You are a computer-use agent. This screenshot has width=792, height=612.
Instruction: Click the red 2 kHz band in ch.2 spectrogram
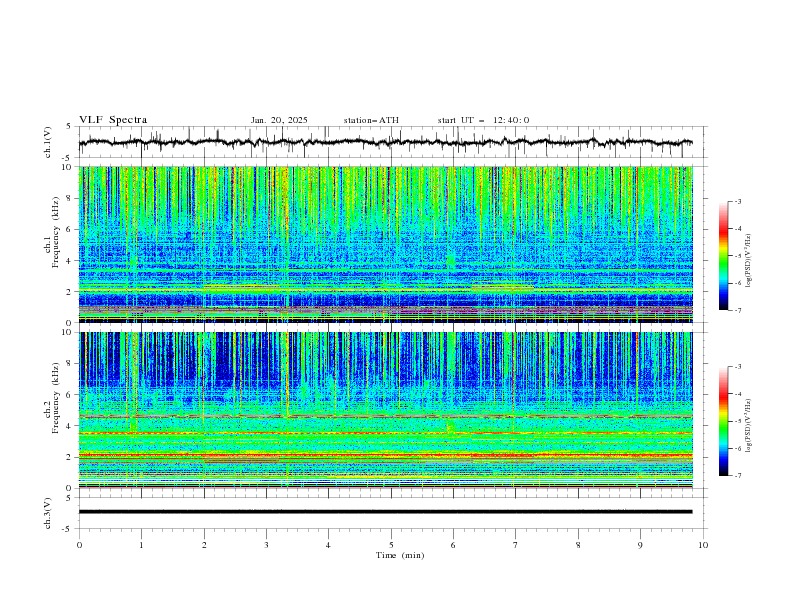coord(385,455)
